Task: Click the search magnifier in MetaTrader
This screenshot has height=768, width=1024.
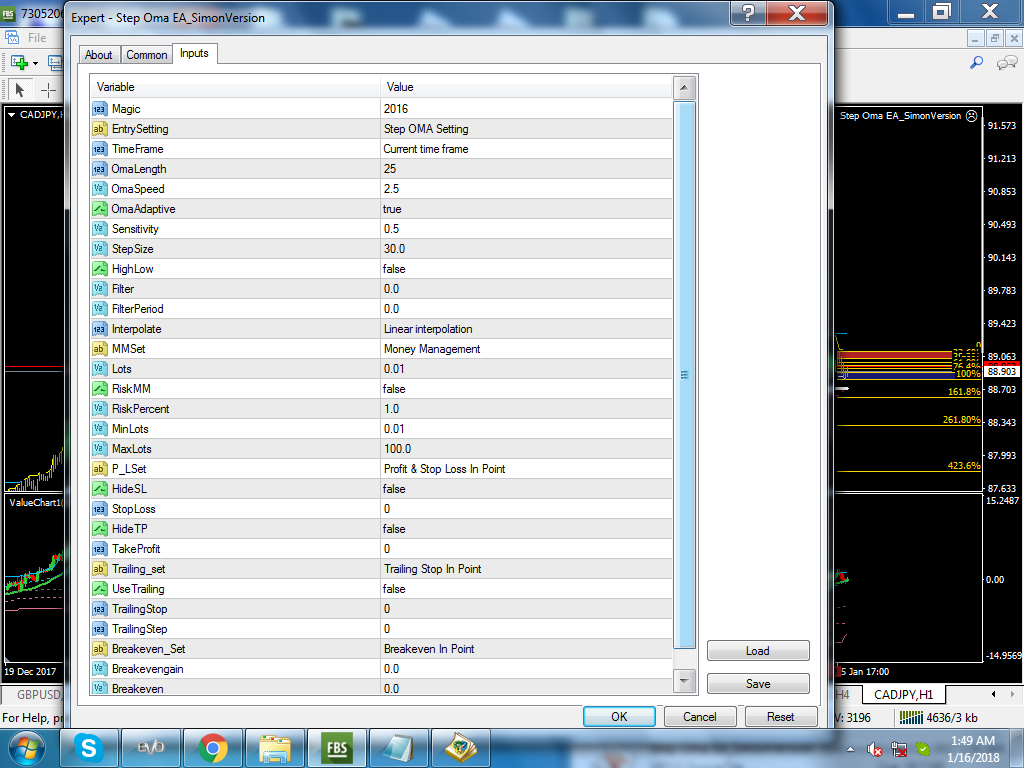Action: (x=976, y=63)
